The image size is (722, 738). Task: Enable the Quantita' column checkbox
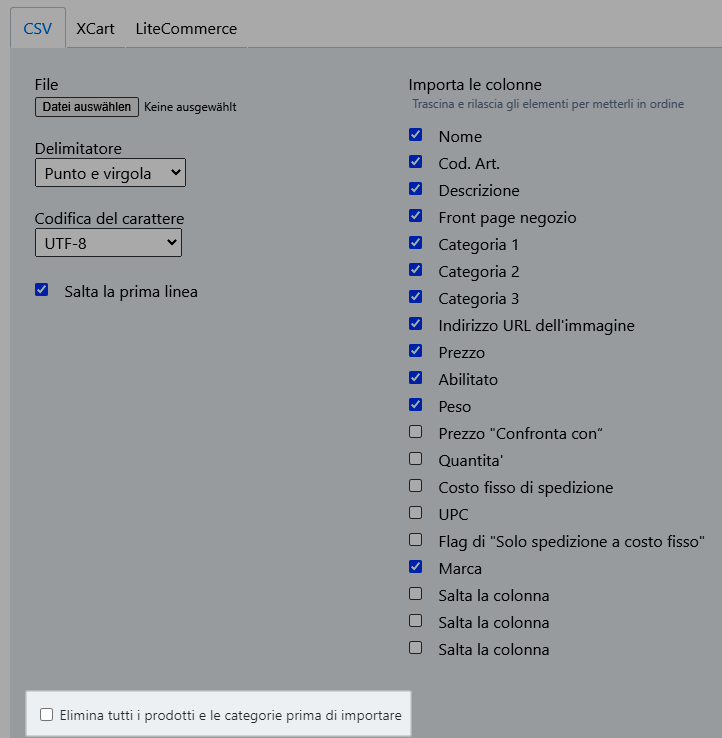416,459
